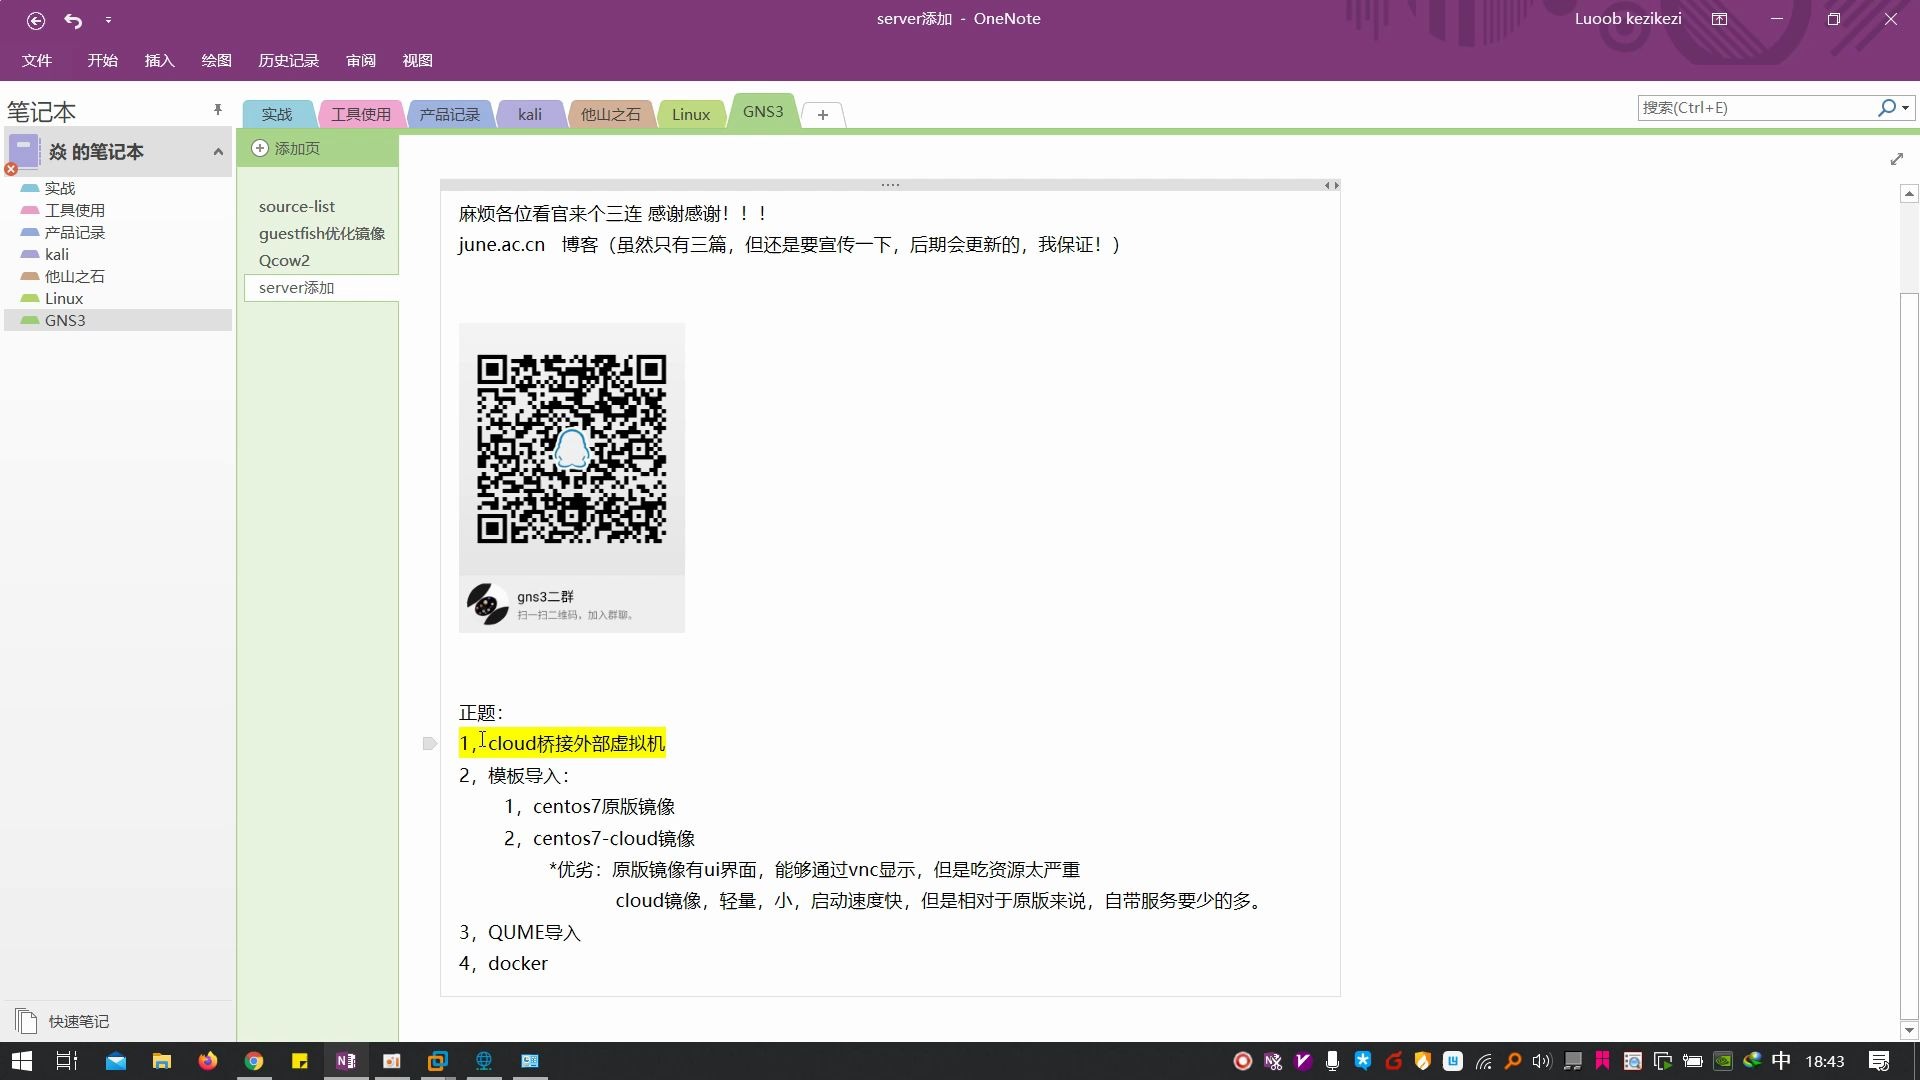
Task: Pin the notebook pane with pushpin icon
Action: [217, 110]
